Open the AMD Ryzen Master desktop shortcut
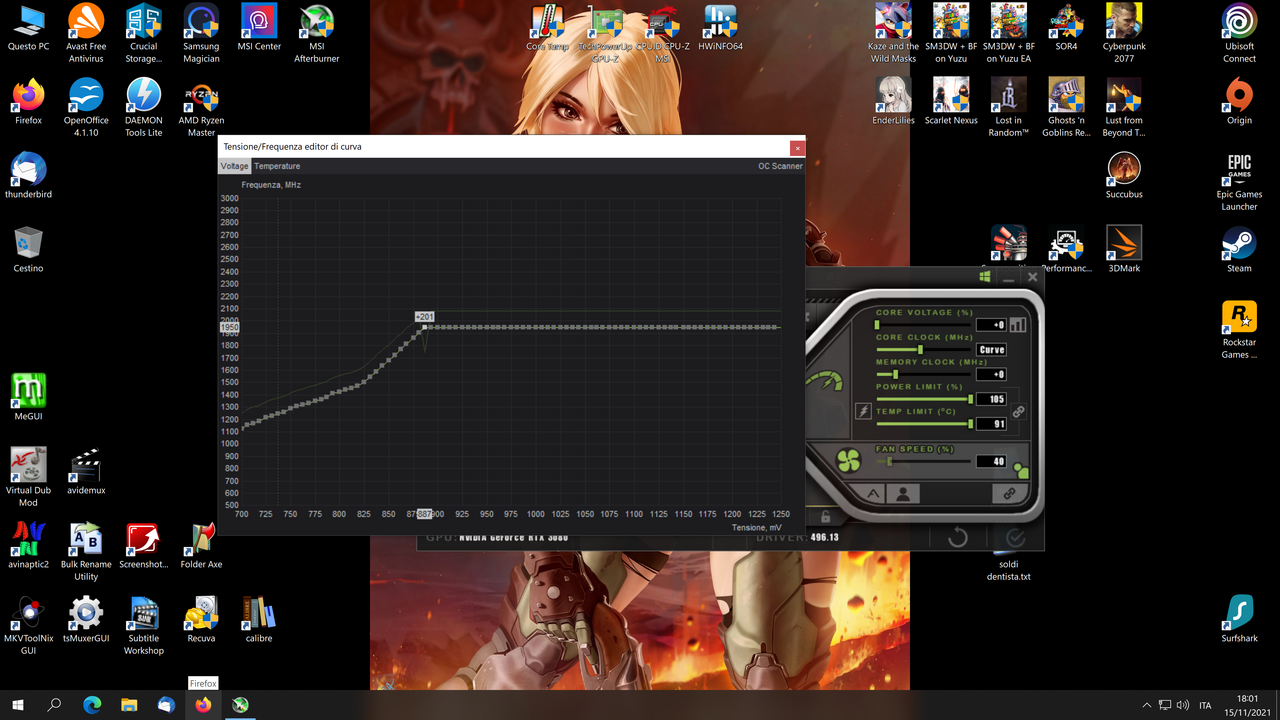The width and height of the screenshot is (1280, 720). (x=201, y=108)
